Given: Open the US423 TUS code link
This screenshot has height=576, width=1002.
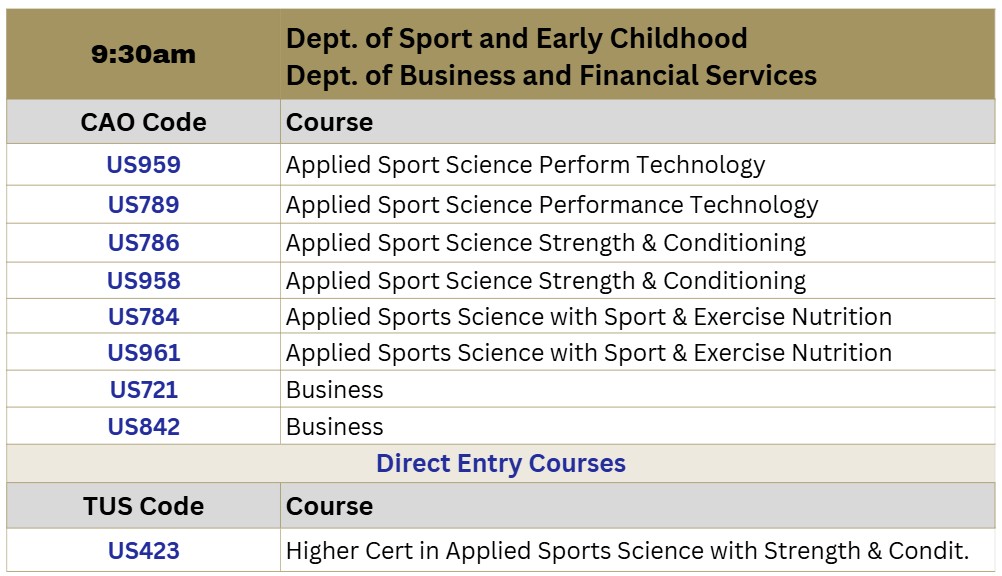Looking at the screenshot, I should point(144,551).
